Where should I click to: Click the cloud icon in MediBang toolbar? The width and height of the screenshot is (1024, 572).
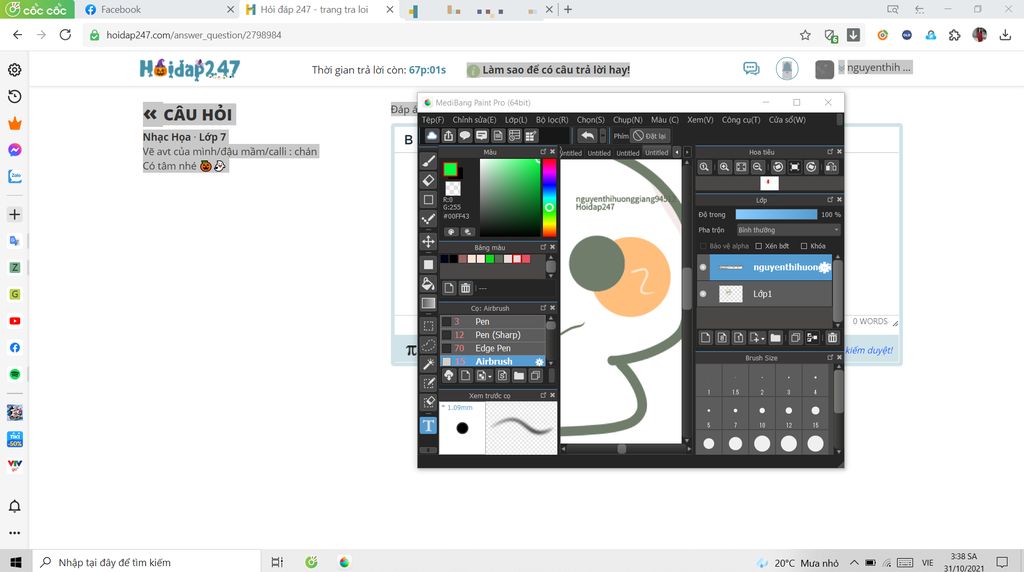pyautogui.click(x=432, y=136)
